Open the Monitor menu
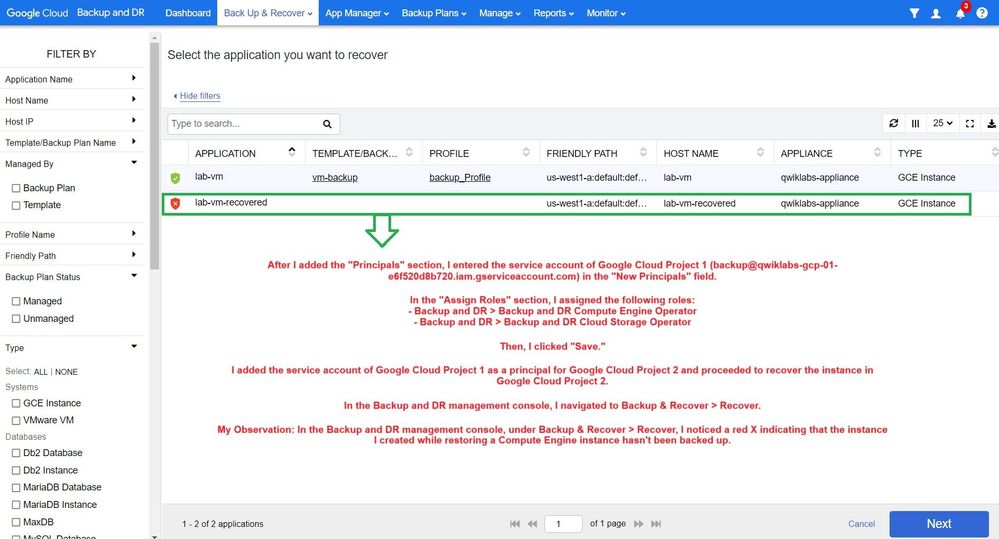 pos(606,13)
